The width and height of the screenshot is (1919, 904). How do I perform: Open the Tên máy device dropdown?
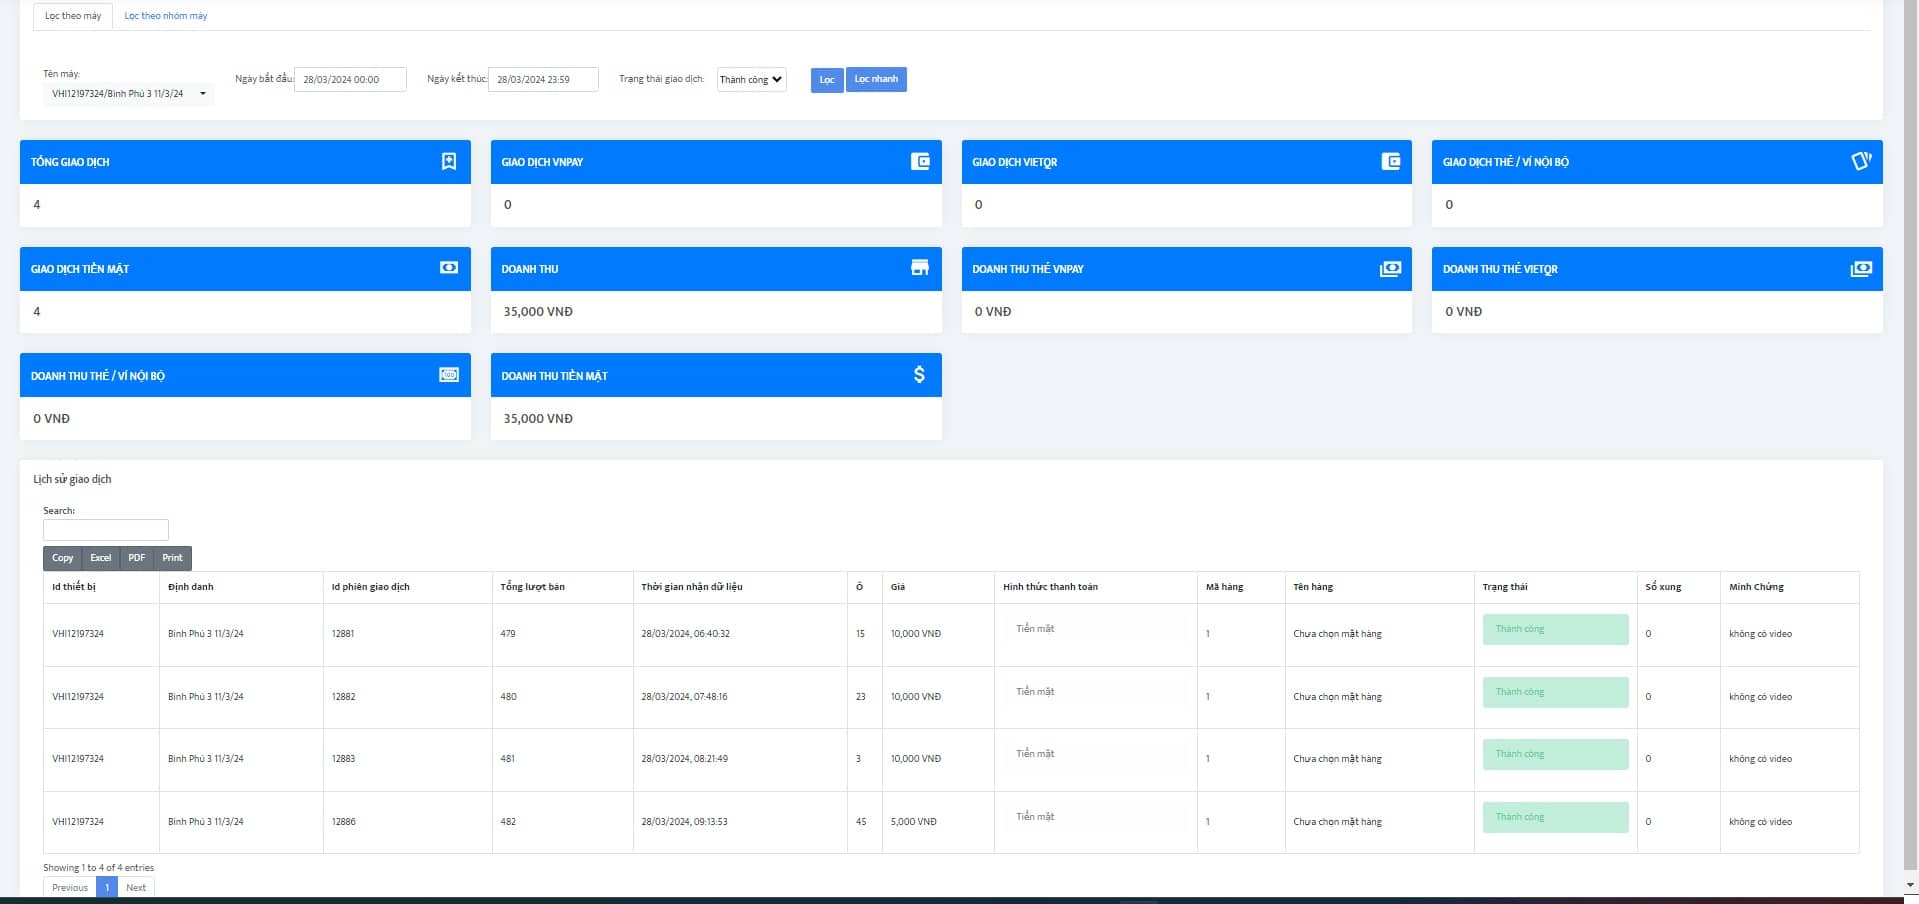(x=128, y=94)
